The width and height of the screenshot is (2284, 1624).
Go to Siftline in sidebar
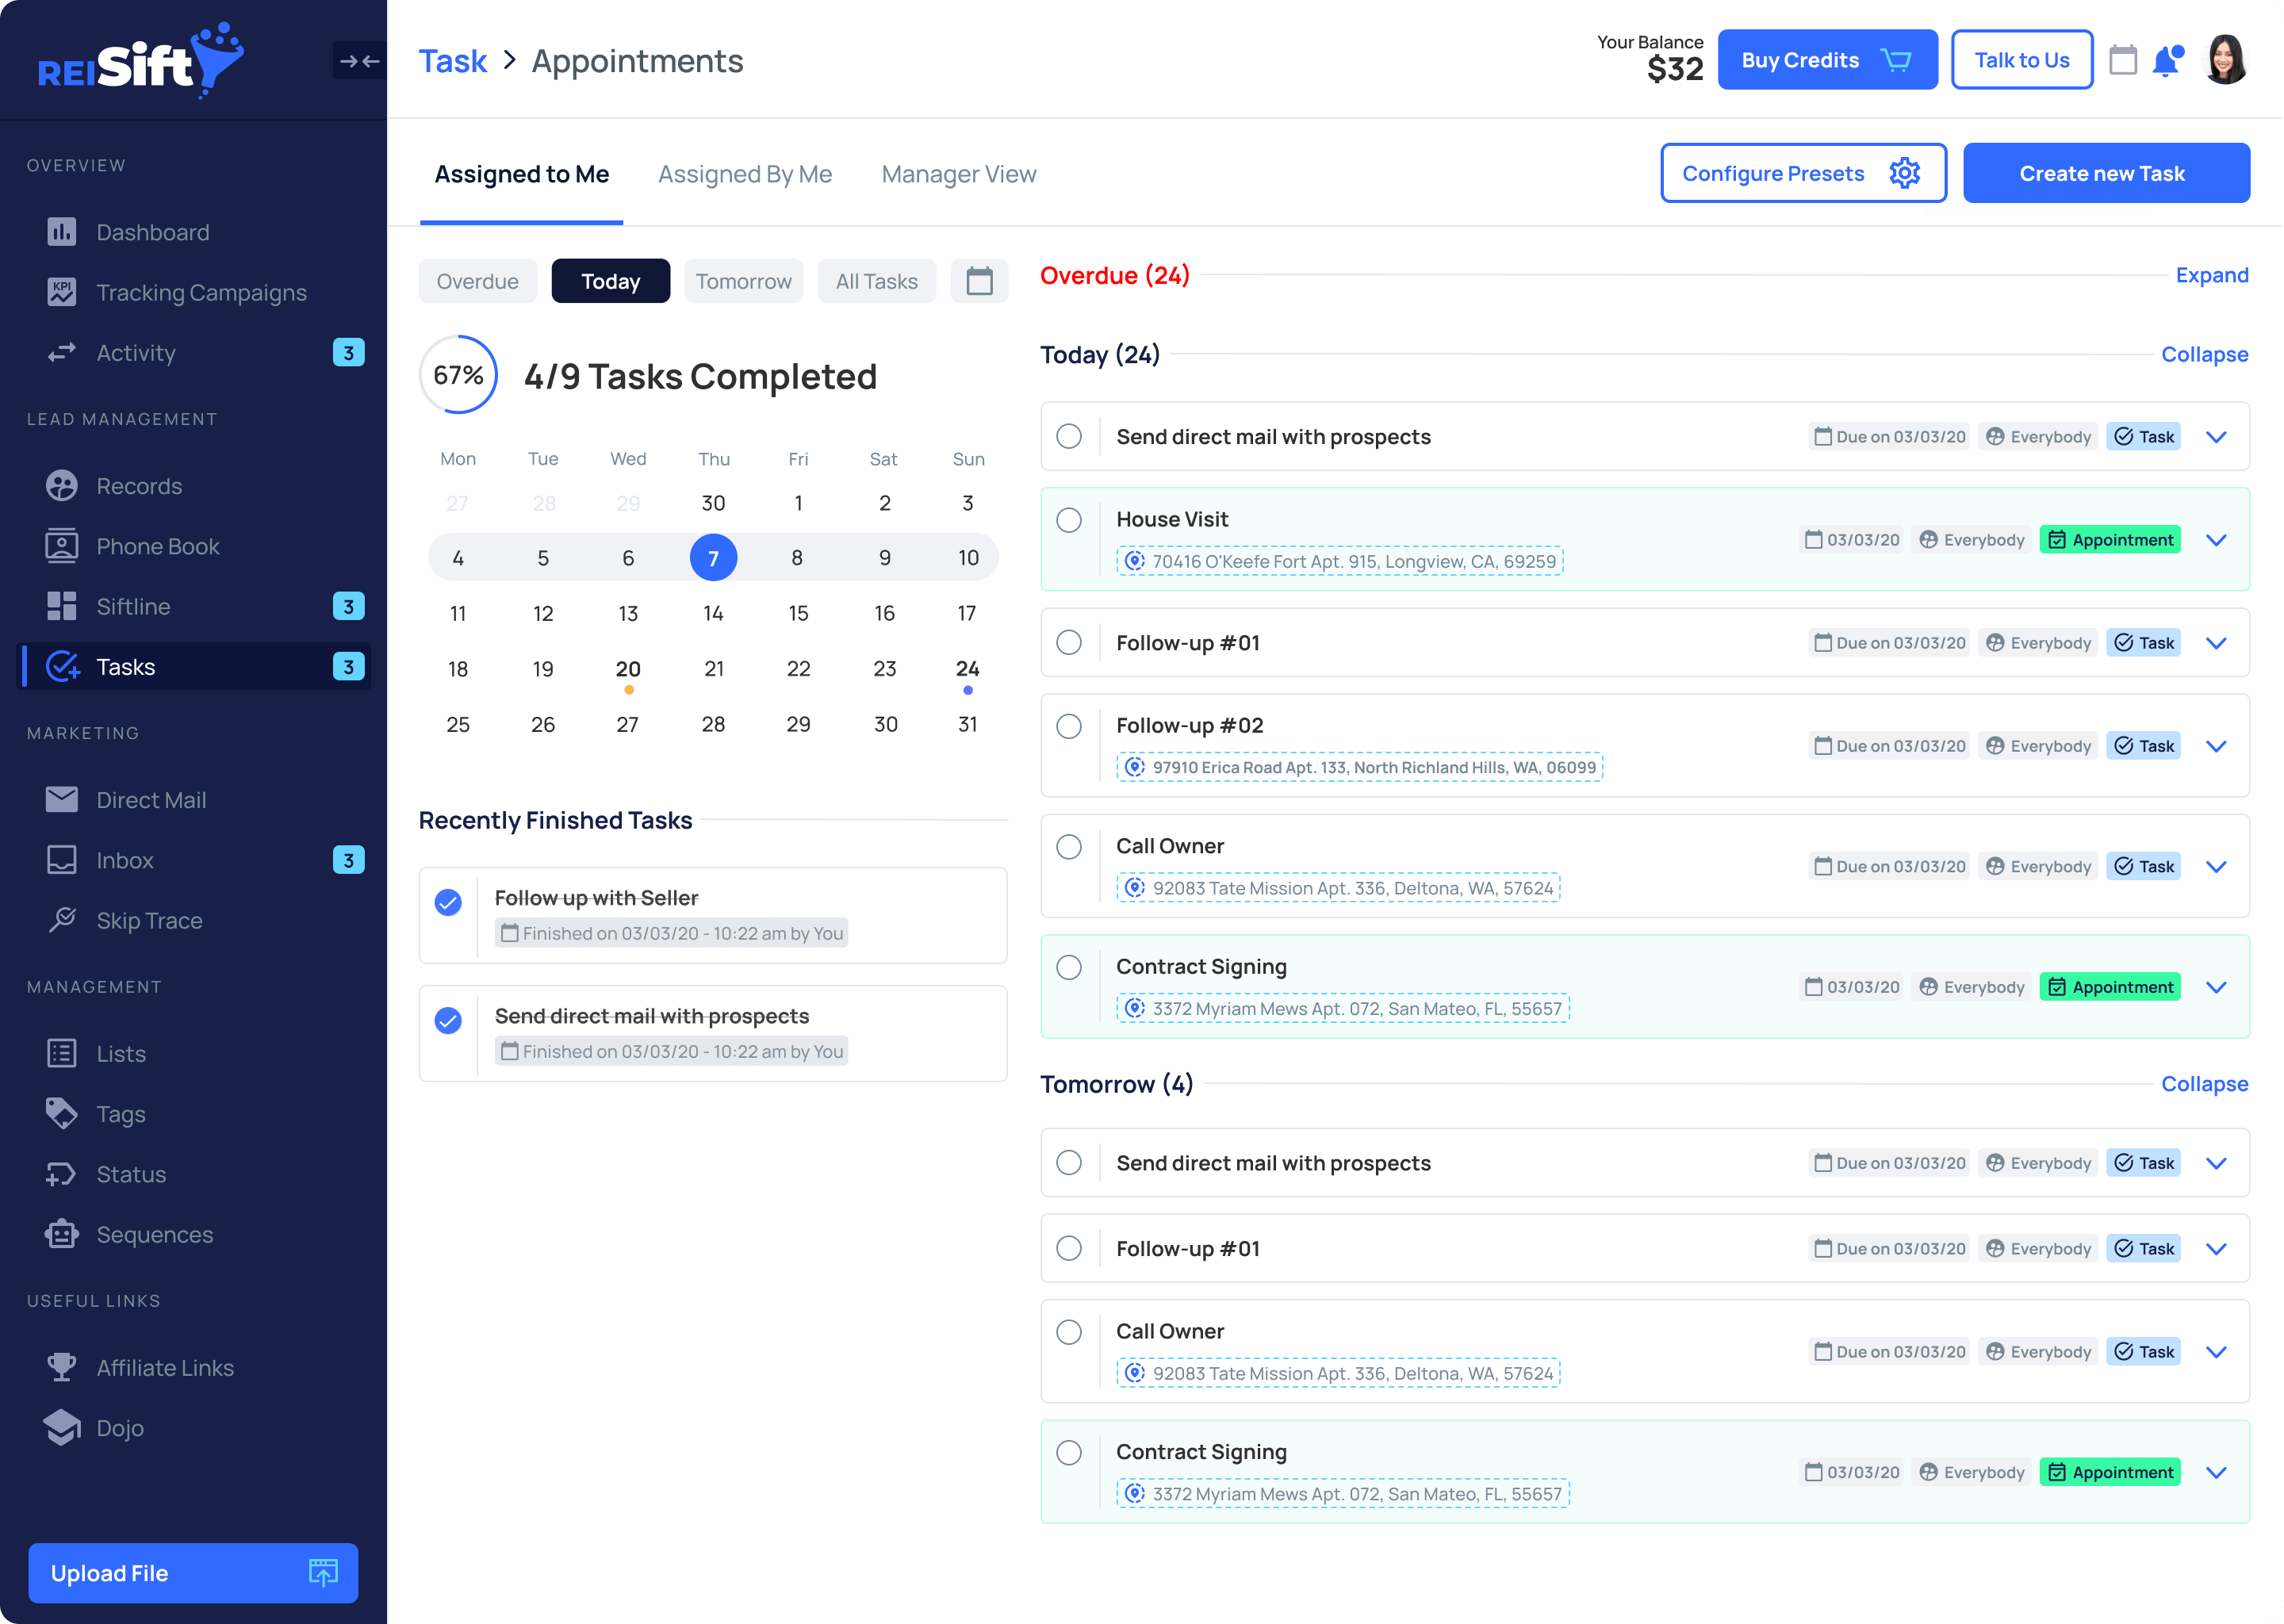point(133,606)
